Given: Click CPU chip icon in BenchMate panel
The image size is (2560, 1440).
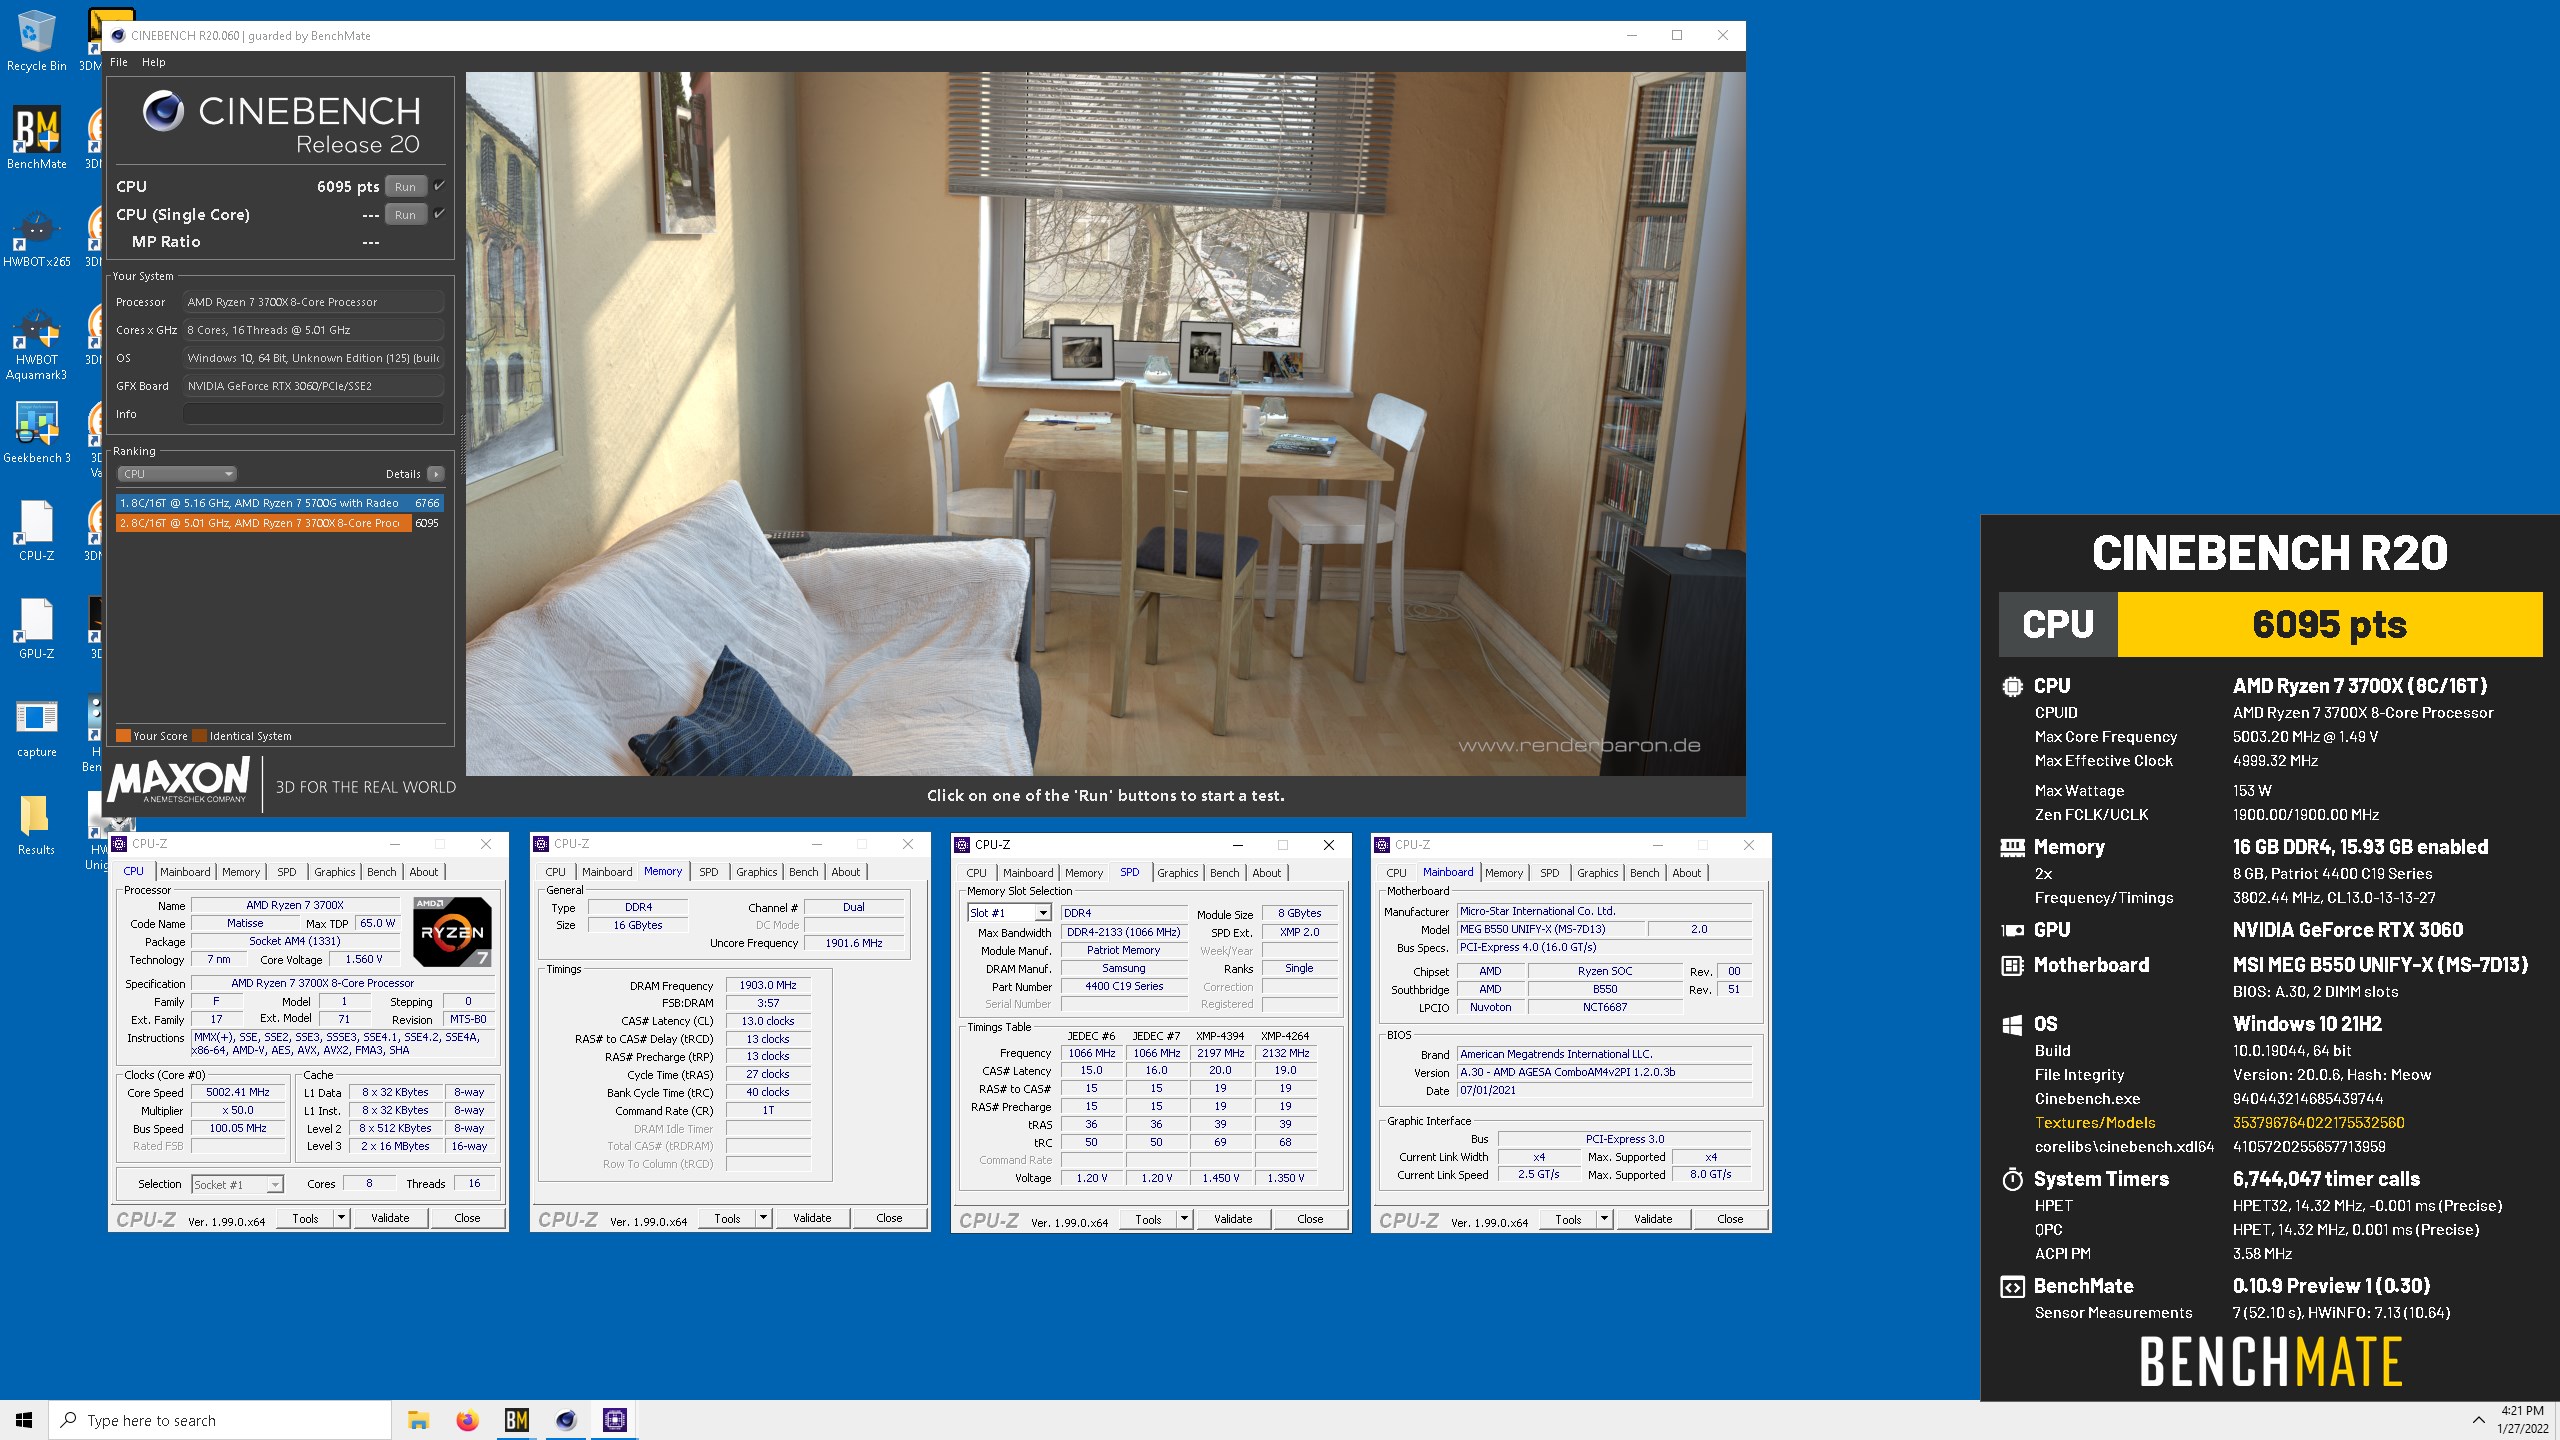Looking at the screenshot, I should 2012,686.
